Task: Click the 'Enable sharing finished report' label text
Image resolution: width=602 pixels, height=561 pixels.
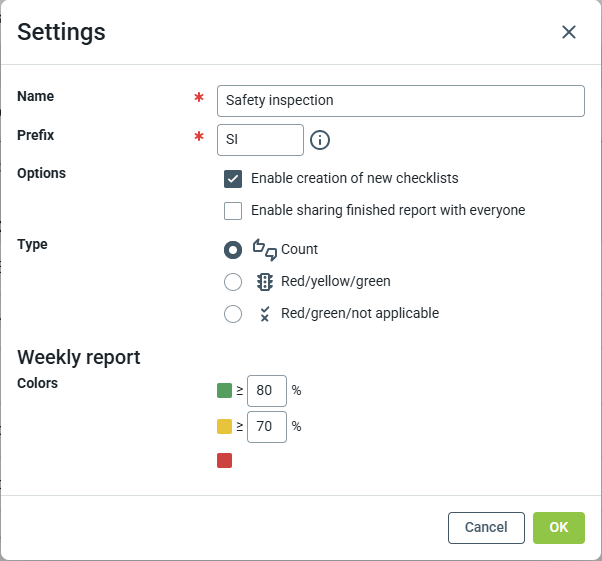Action: (388, 211)
